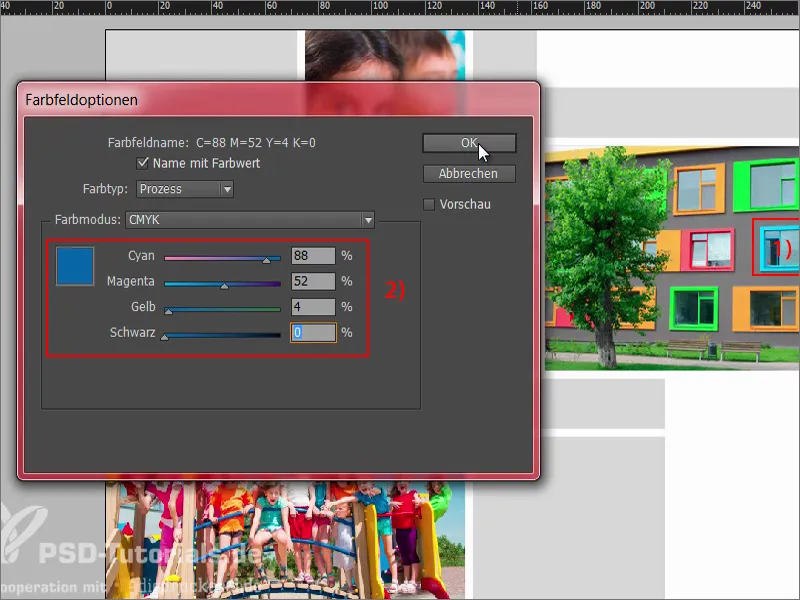Screen dimensions: 800x600
Task: Select the Magenta value field showing 52
Action: [313, 281]
